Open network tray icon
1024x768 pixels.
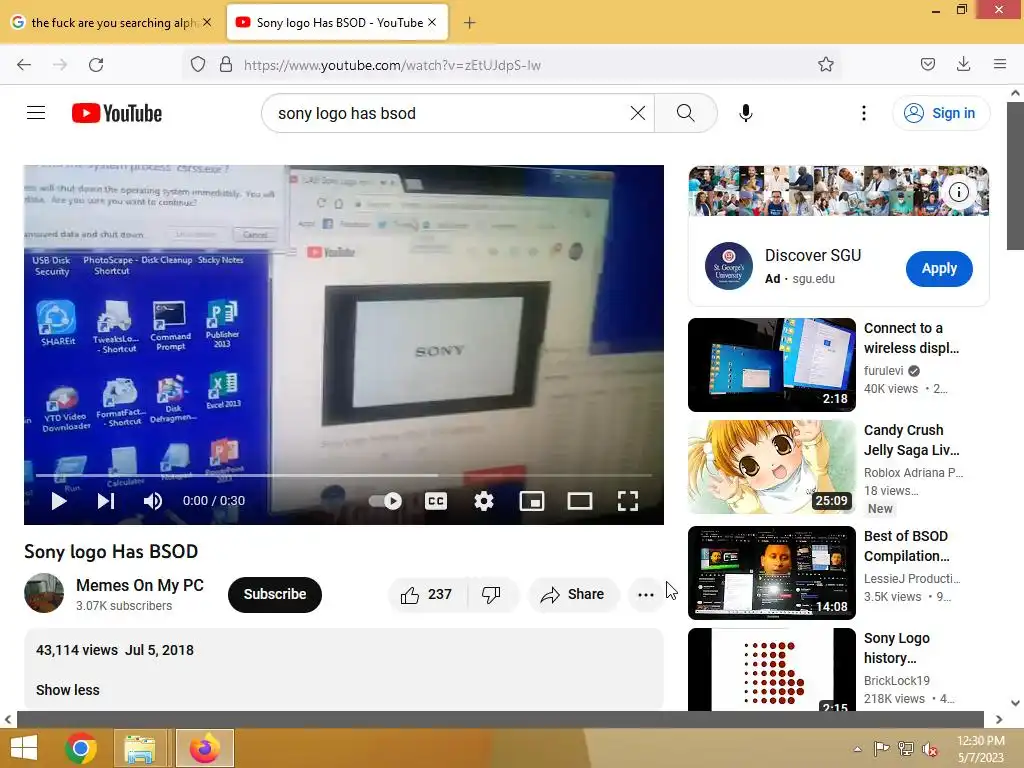[x=906, y=749]
